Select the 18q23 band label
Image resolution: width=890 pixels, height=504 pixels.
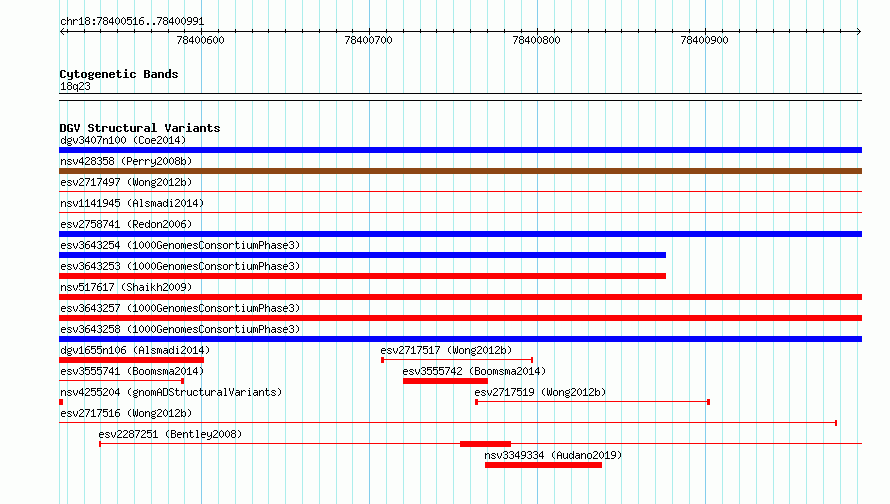(75, 86)
